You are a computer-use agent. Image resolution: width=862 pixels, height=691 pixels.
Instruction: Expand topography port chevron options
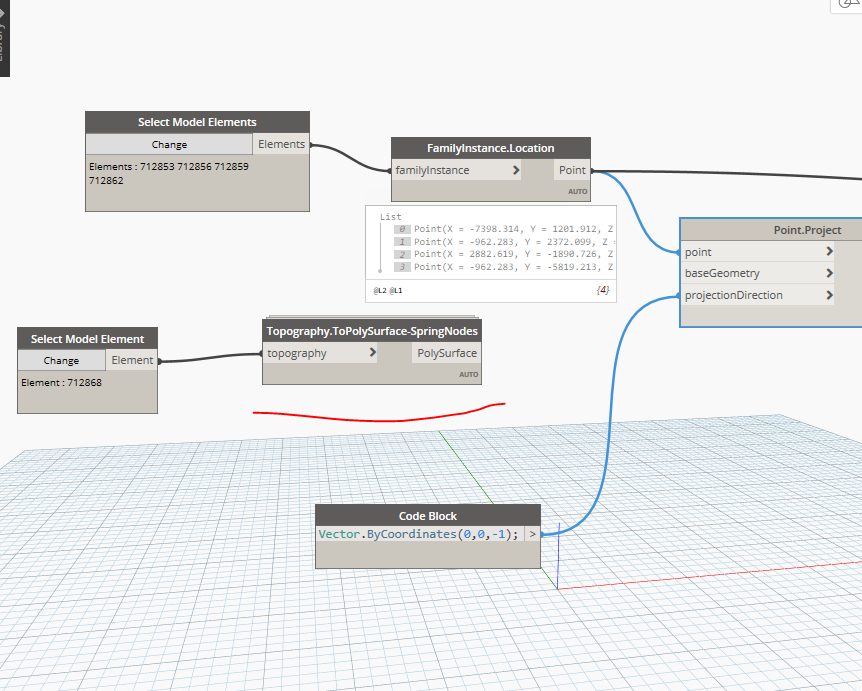pyautogui.click(x=373, y=352)
